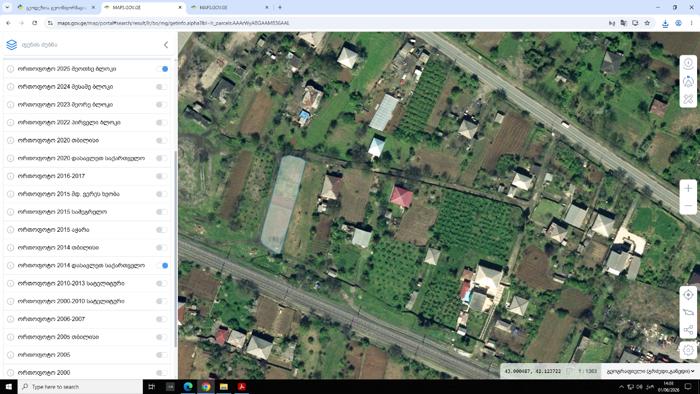The image size is (700, 394).
Task: Enable the Orthophoto 2005 layer toggle
Action: (162, 355)
